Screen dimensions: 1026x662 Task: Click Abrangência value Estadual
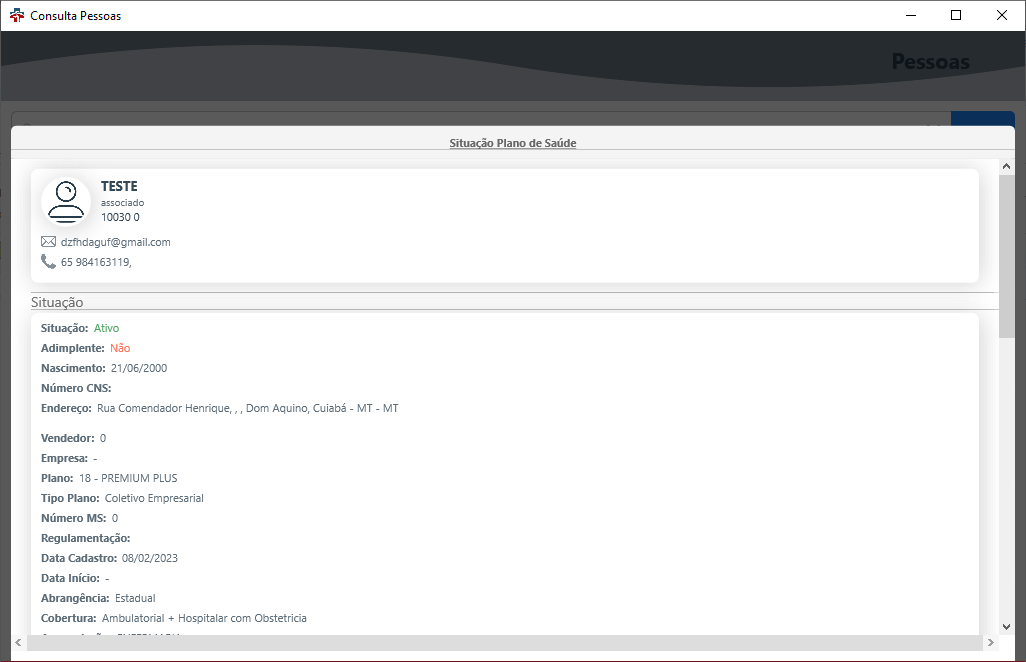pos(135,599)
